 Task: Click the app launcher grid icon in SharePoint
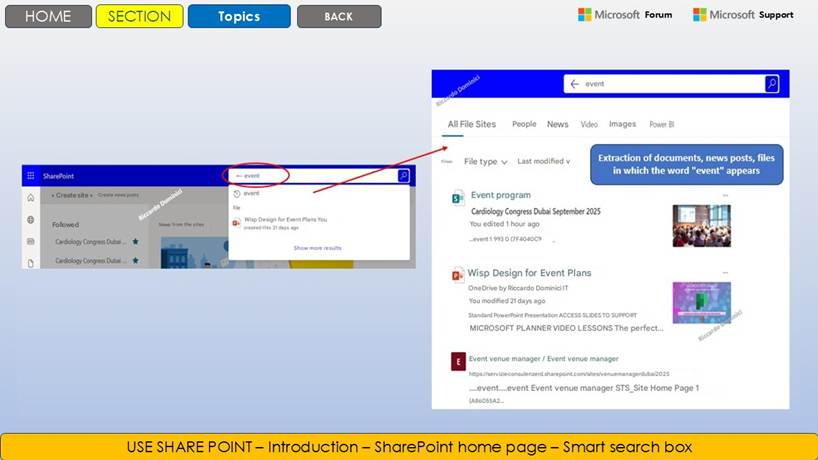pyautogui.click(x=31, y=176)
